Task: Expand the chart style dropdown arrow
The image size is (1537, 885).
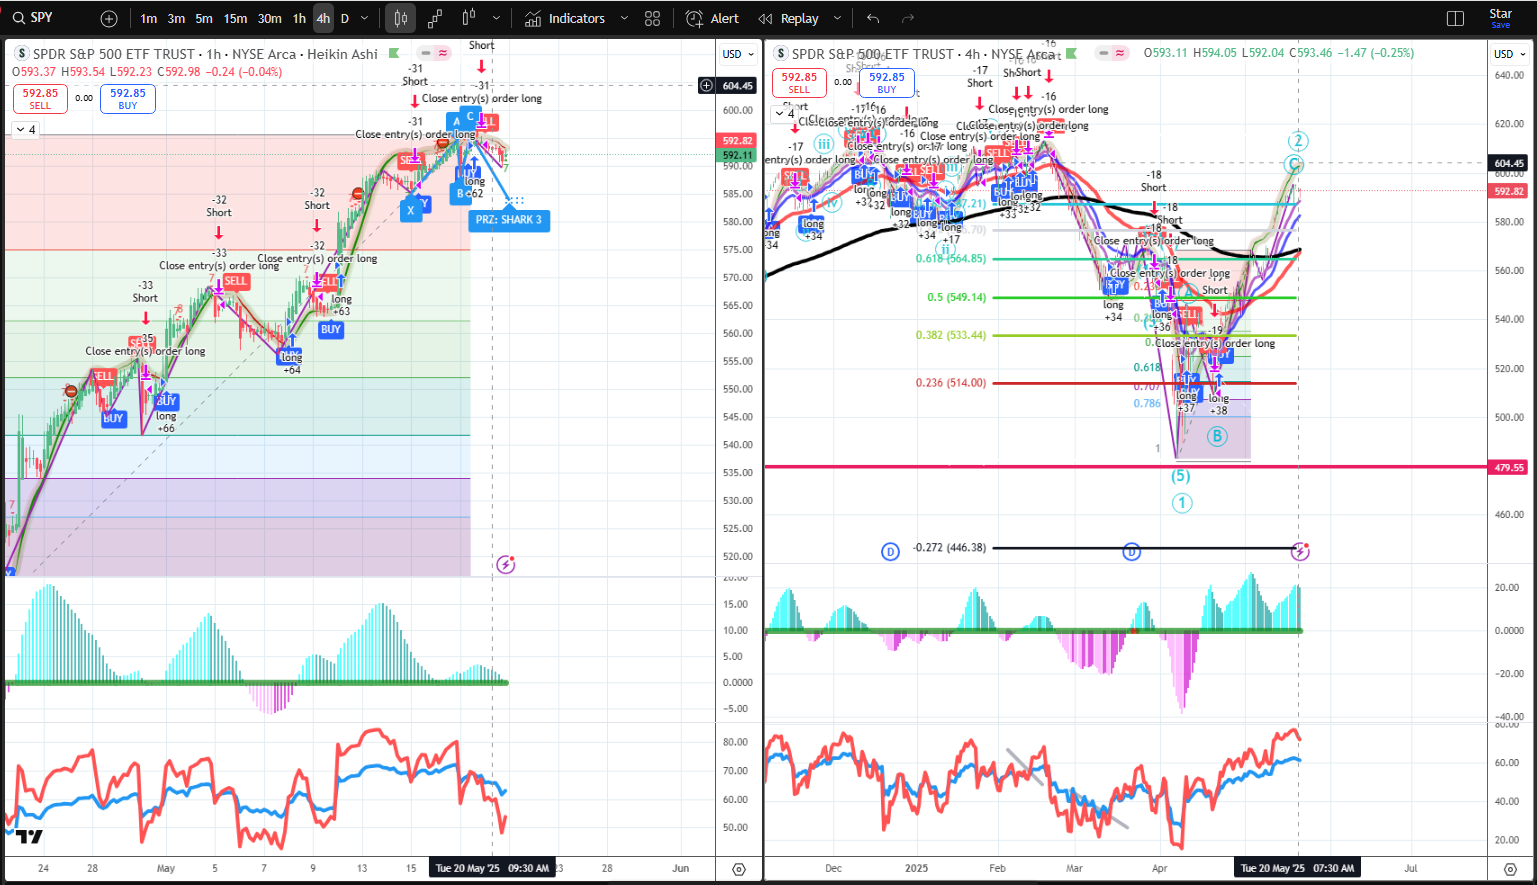Action: coord(497,18)
